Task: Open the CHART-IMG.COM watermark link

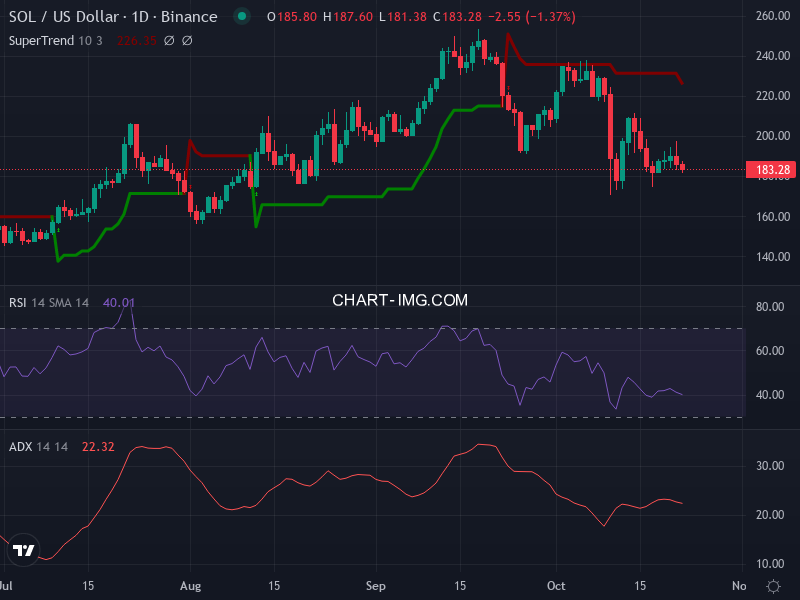Action: point(400,300)
